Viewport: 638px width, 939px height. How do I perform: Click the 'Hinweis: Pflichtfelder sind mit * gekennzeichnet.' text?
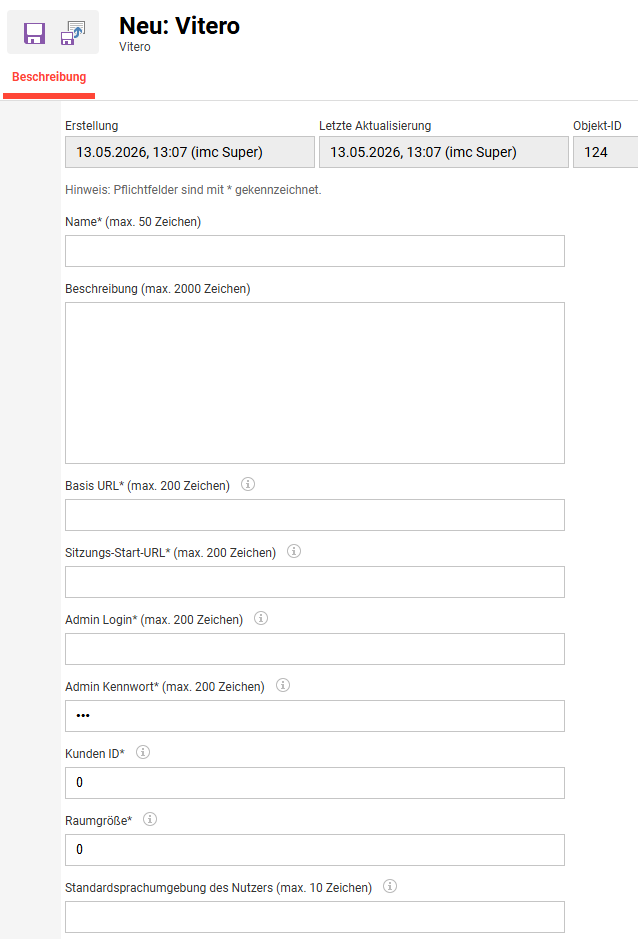pyautogui.click(x=193, y=190)
